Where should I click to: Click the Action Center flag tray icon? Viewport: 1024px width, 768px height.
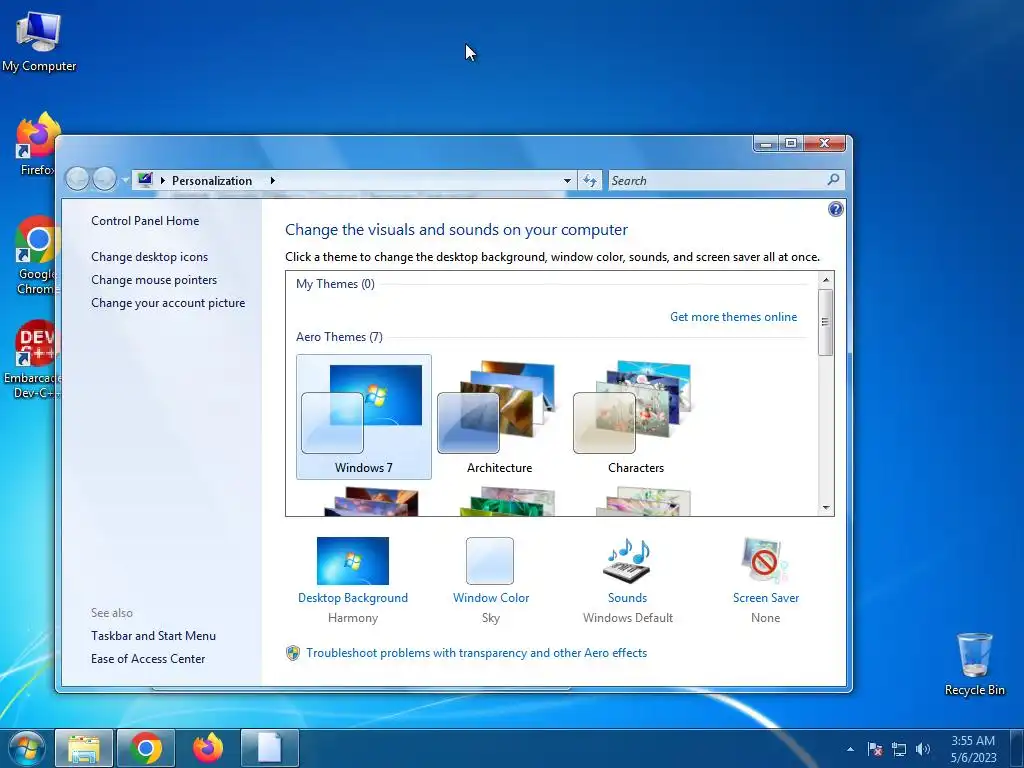click(875, 749)
